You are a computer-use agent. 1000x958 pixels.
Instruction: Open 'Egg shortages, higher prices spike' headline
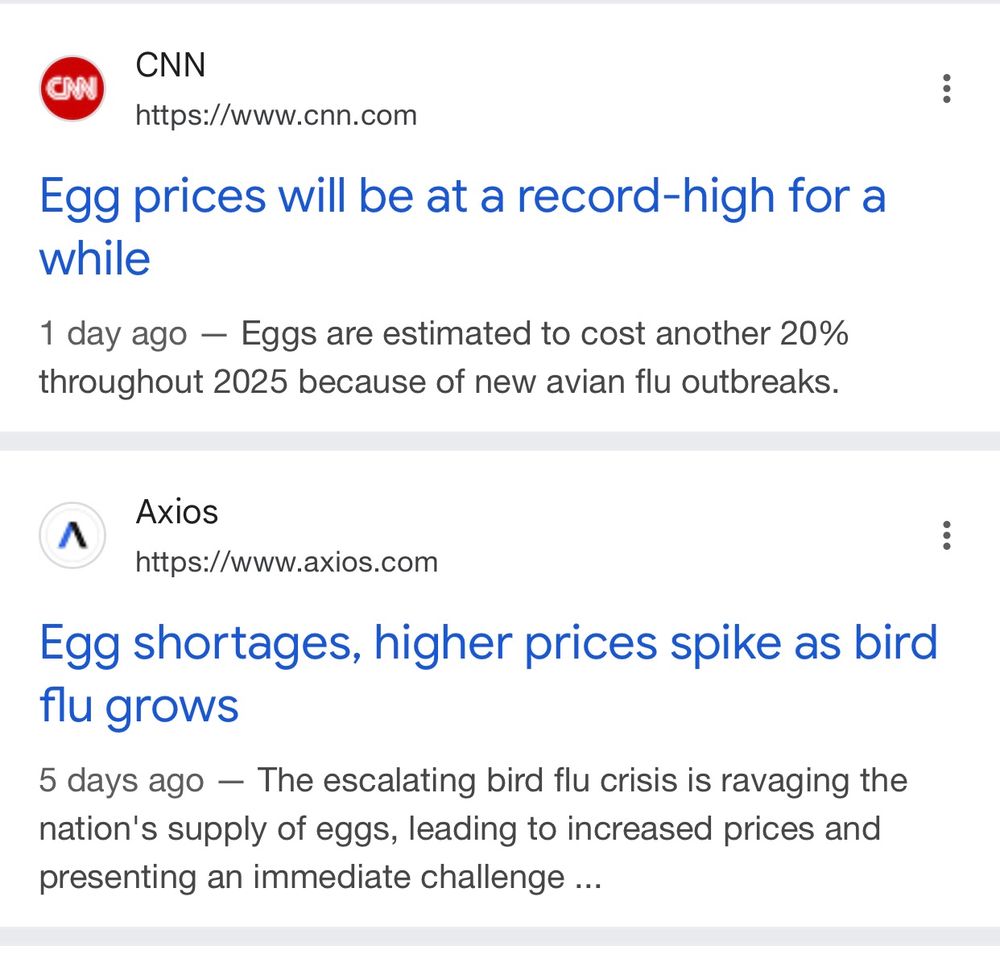pyautogui.click(x=489, y=674)
